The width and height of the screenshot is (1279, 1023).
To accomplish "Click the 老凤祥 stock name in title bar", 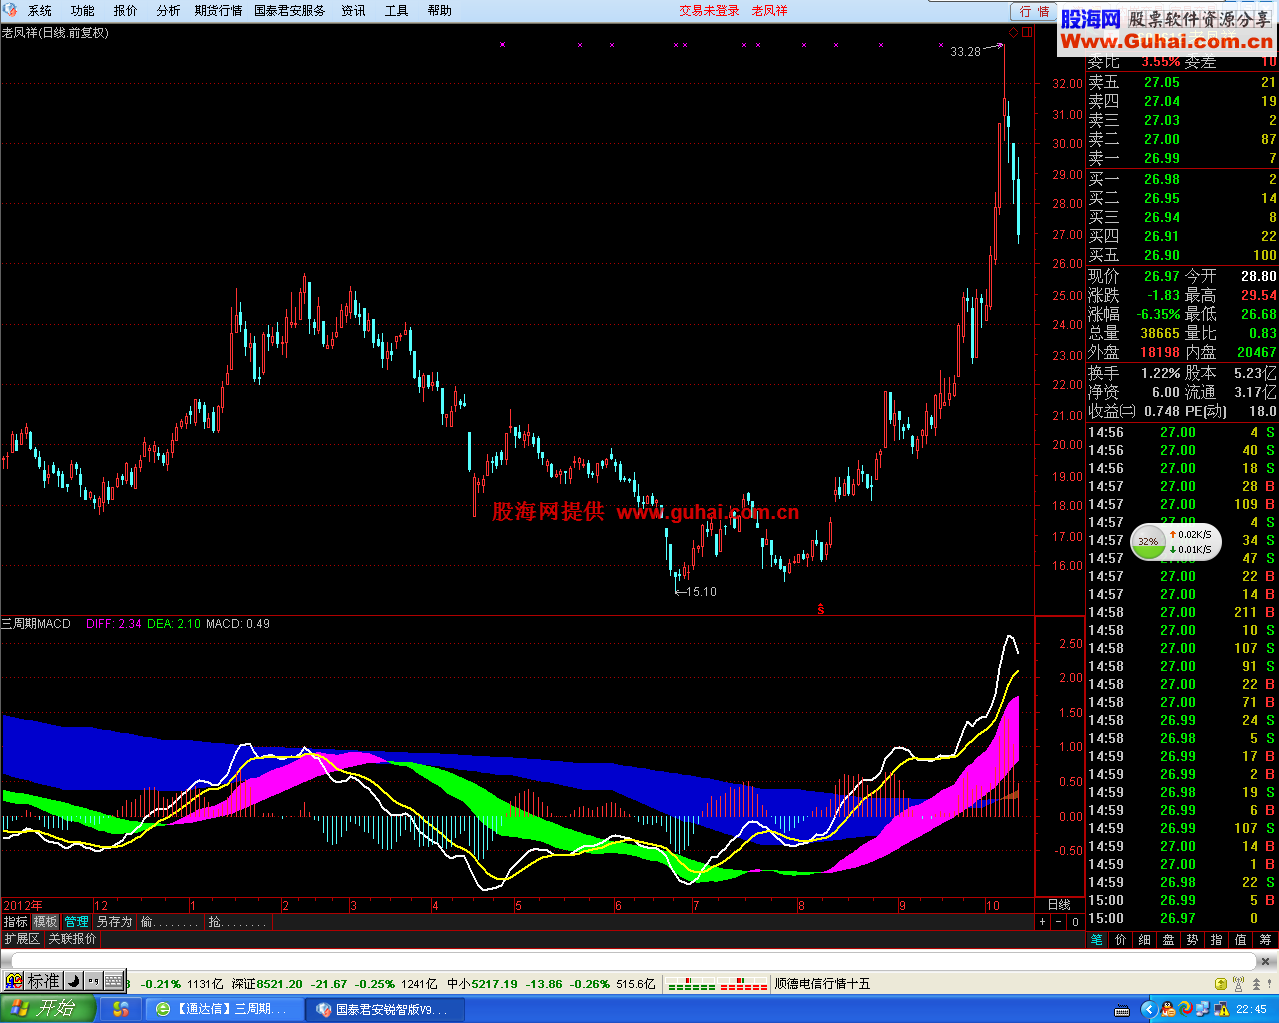I will pos(769,10).
